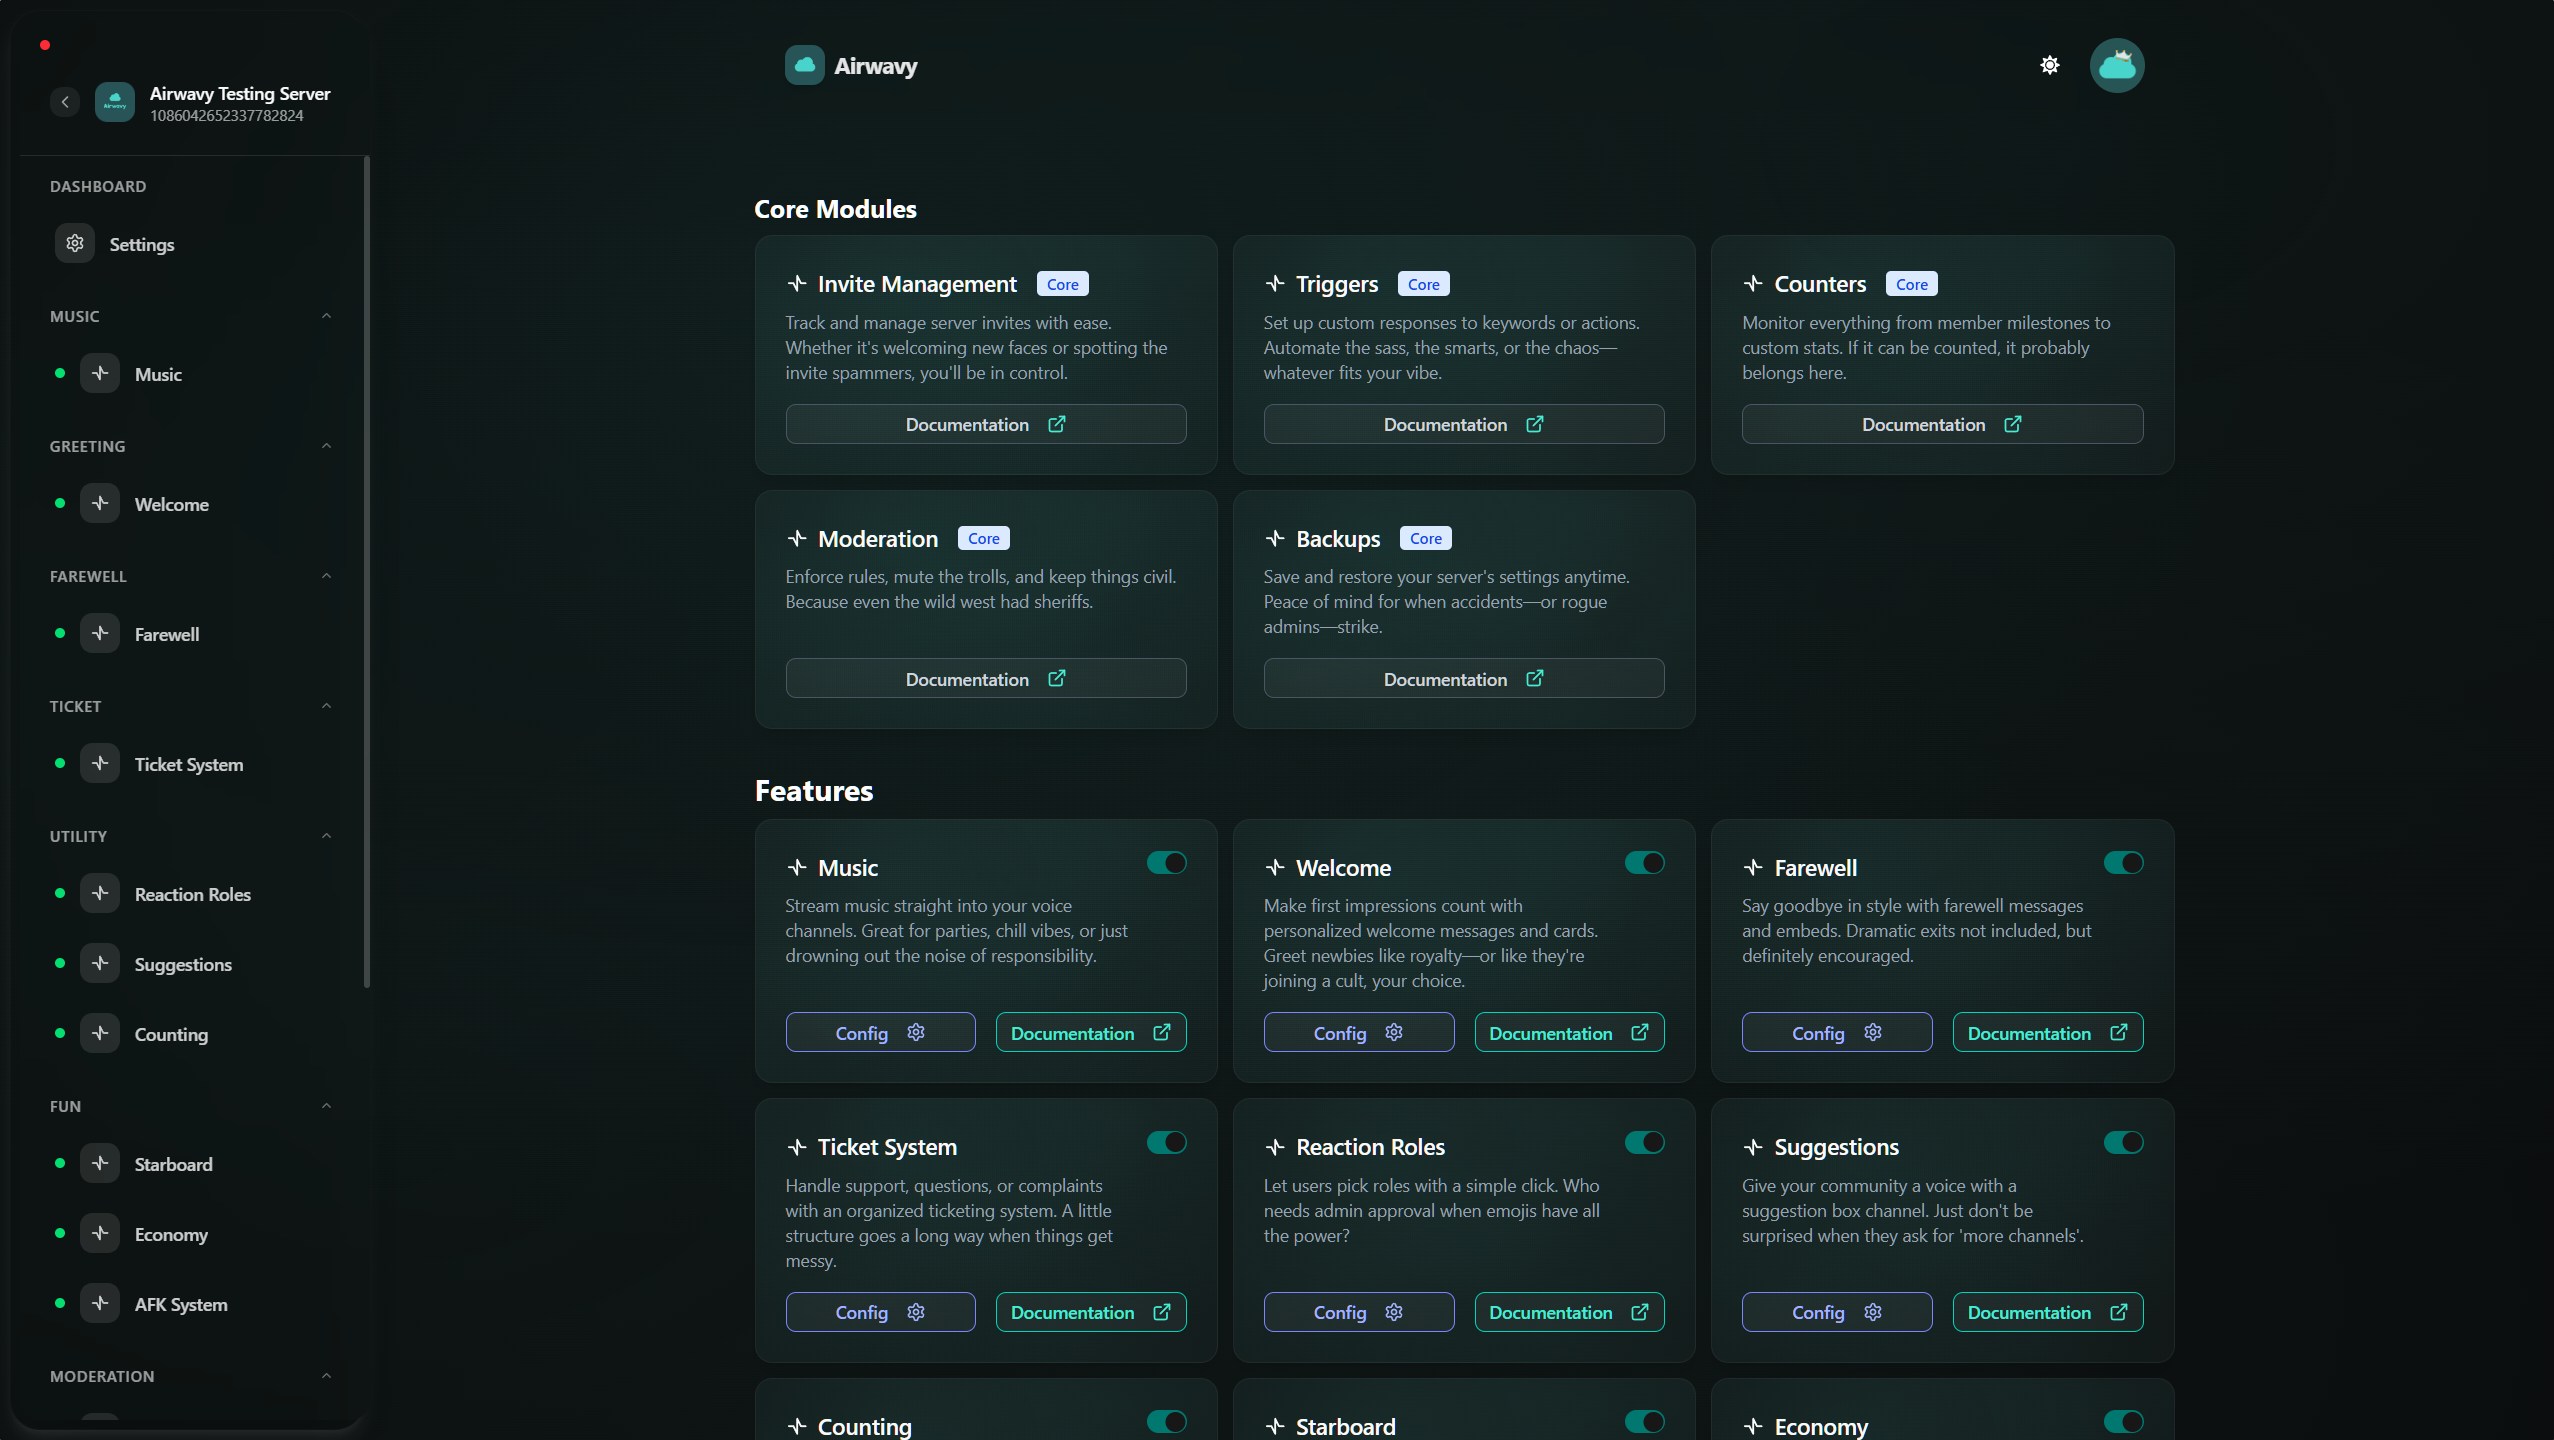
Task: Click the sidebar vertical scrollbar
Action: point(367,570)
